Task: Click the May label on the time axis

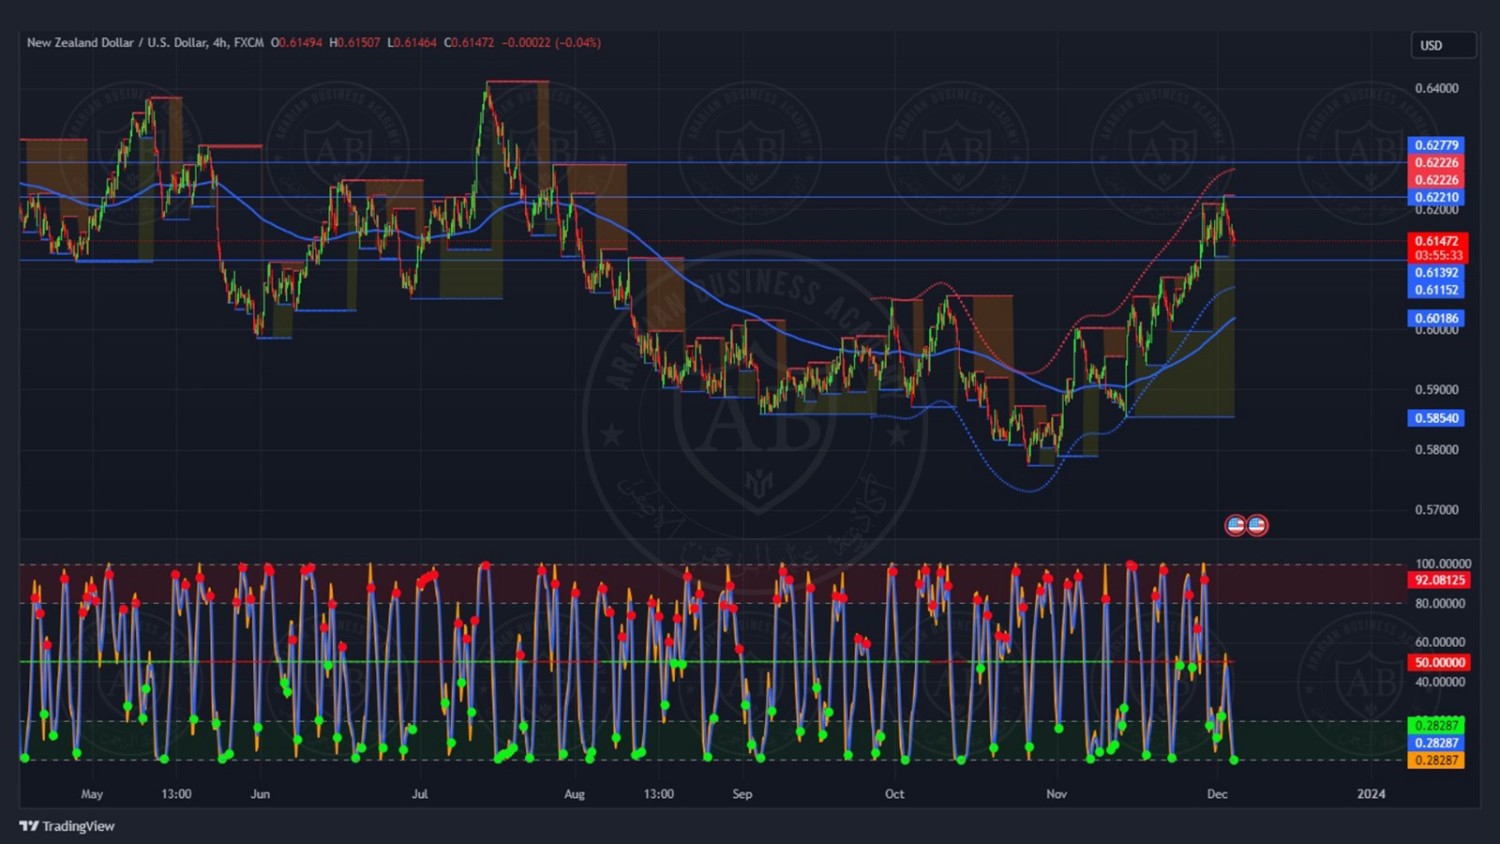Action: click(x=92, y=794)
